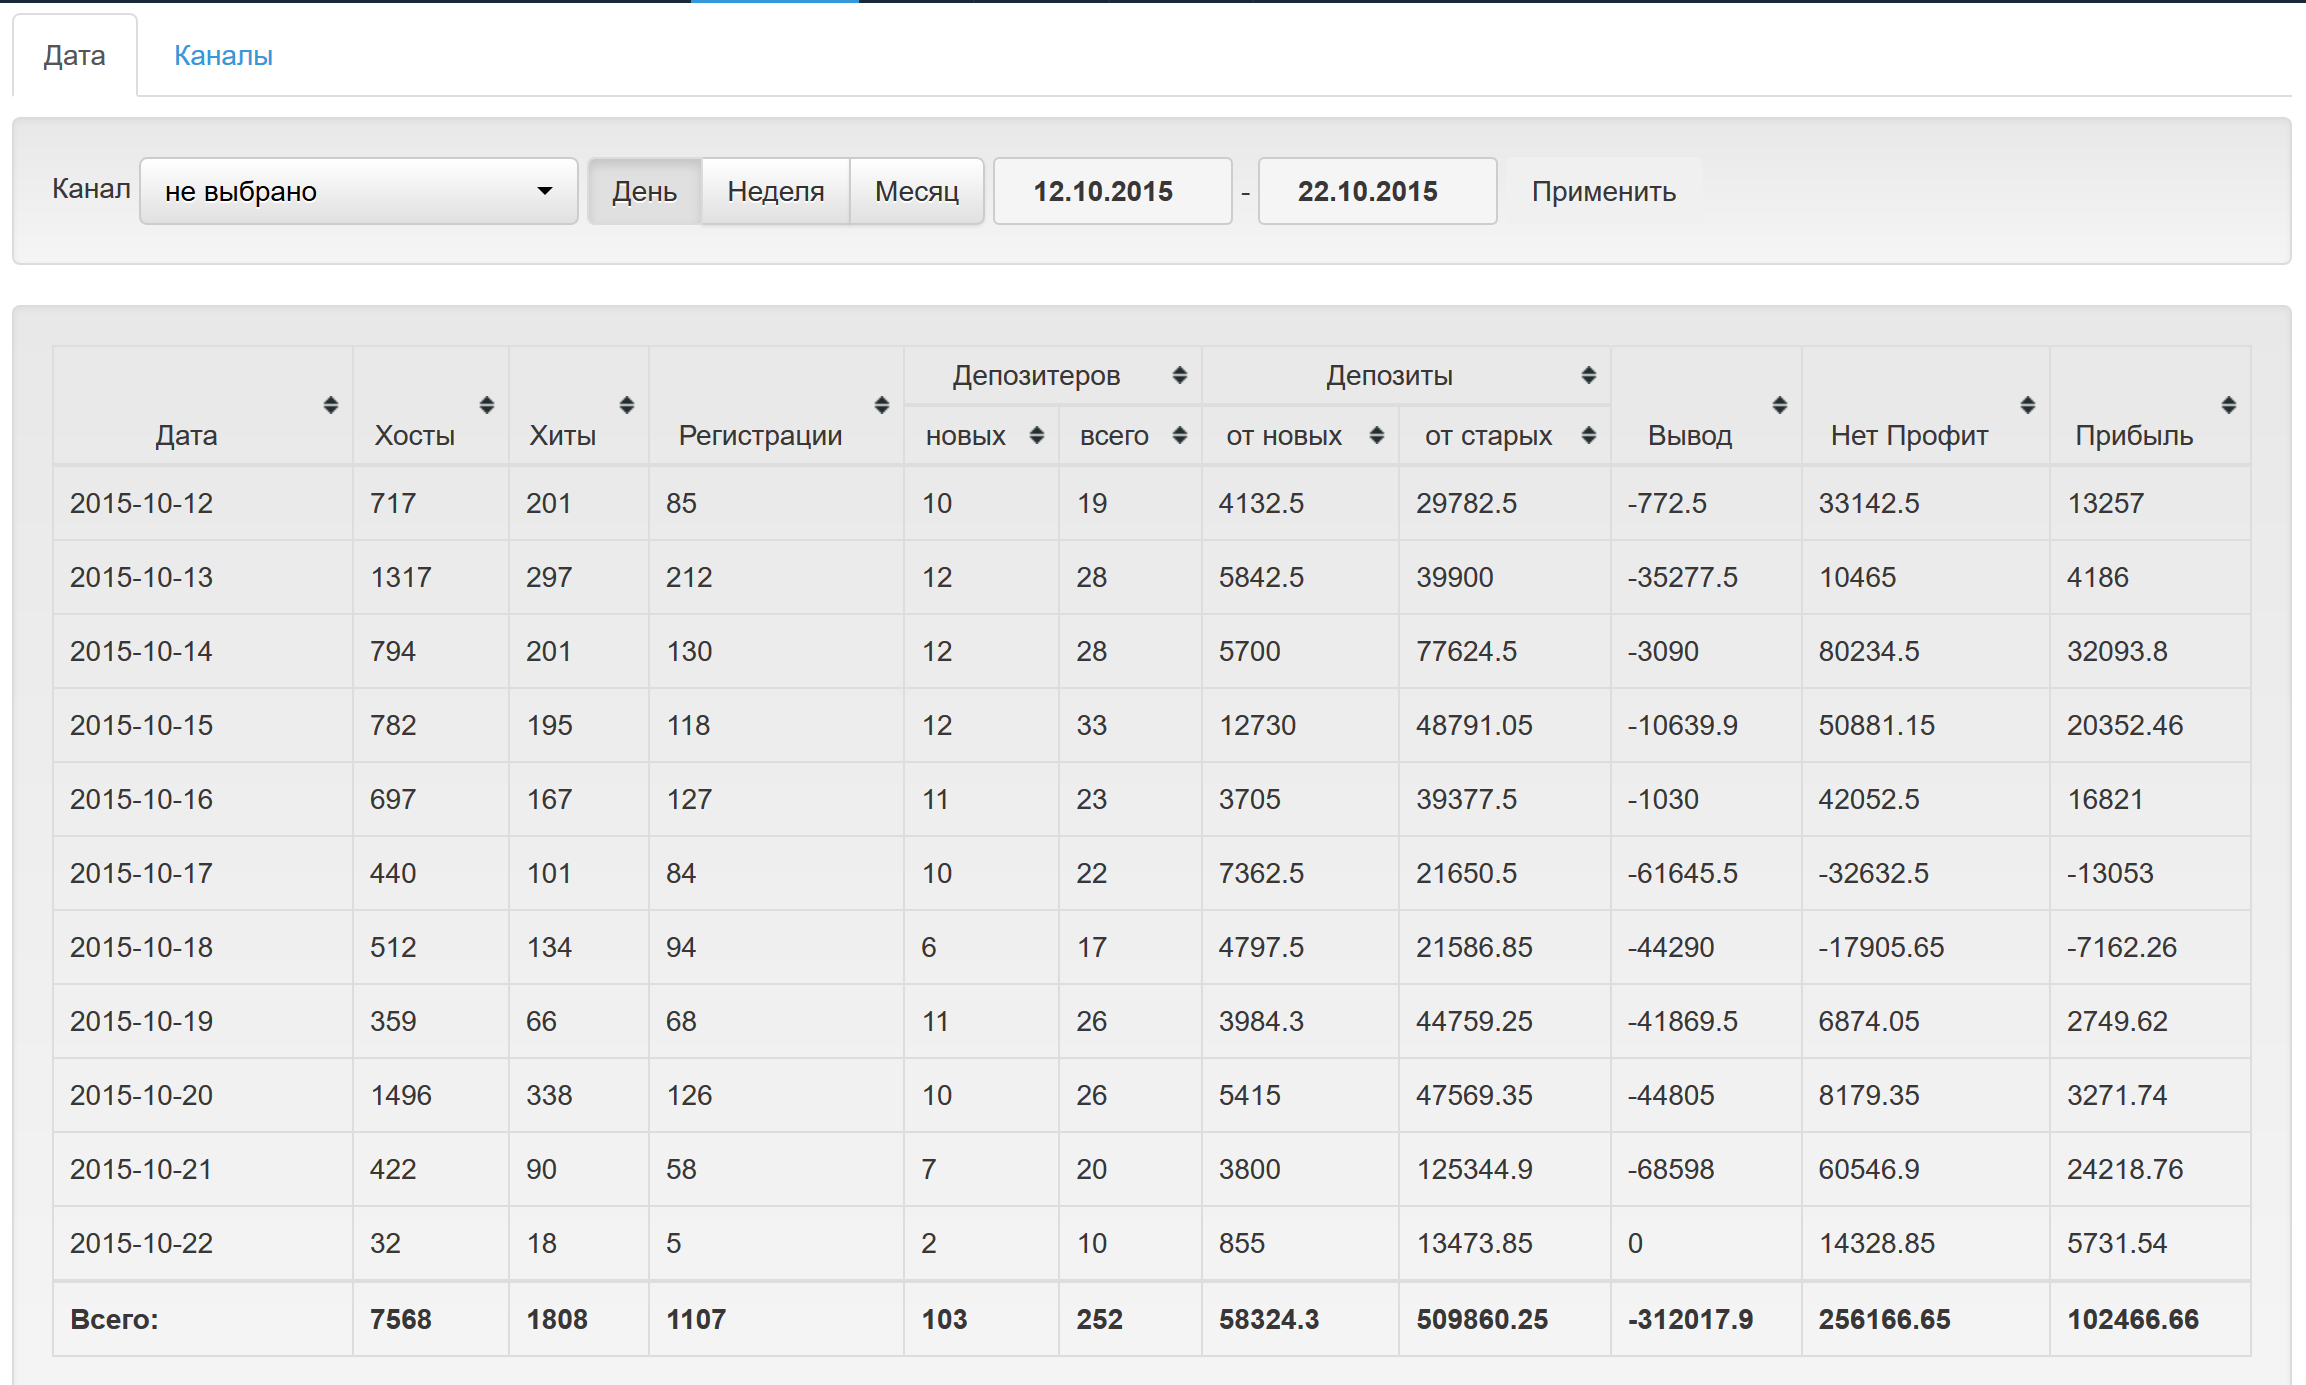Sort table by Дата column arrow
This screenshot has height=1385, width=2306.
pos(330,405)
